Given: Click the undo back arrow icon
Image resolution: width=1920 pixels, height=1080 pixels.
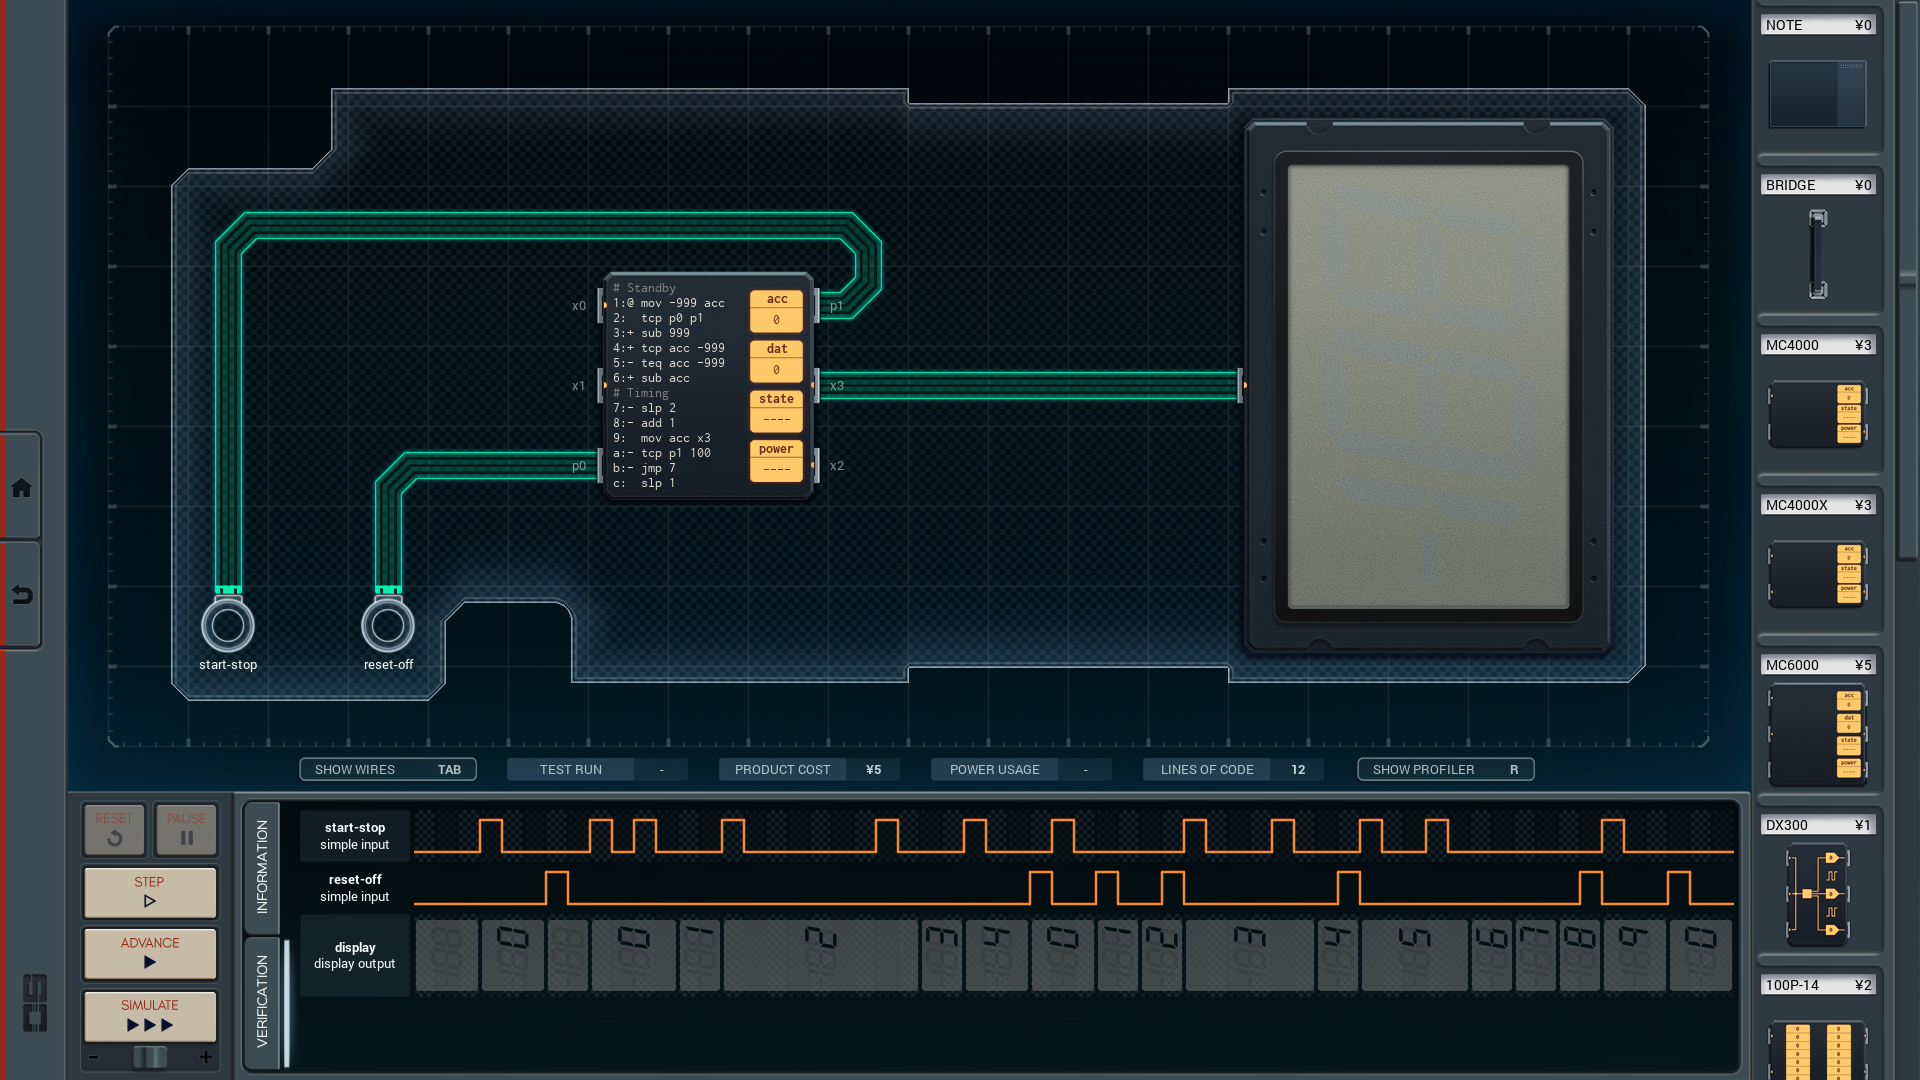Looking at the screenshot, I should tap(21, 595).
